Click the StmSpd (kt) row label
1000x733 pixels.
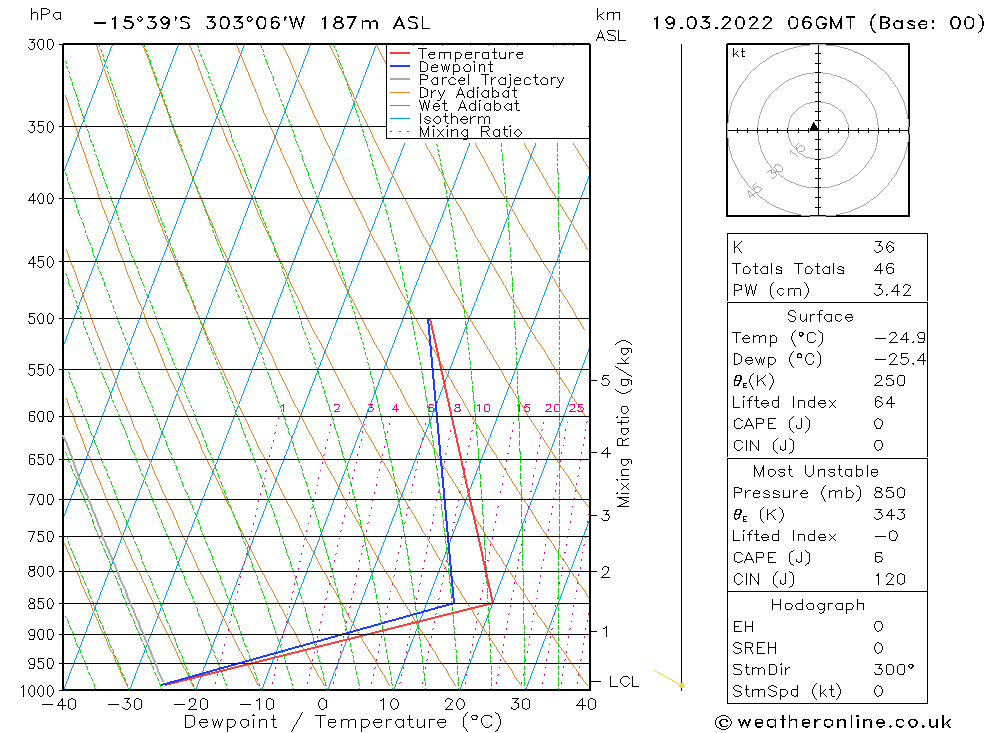[x=787, y=692]
